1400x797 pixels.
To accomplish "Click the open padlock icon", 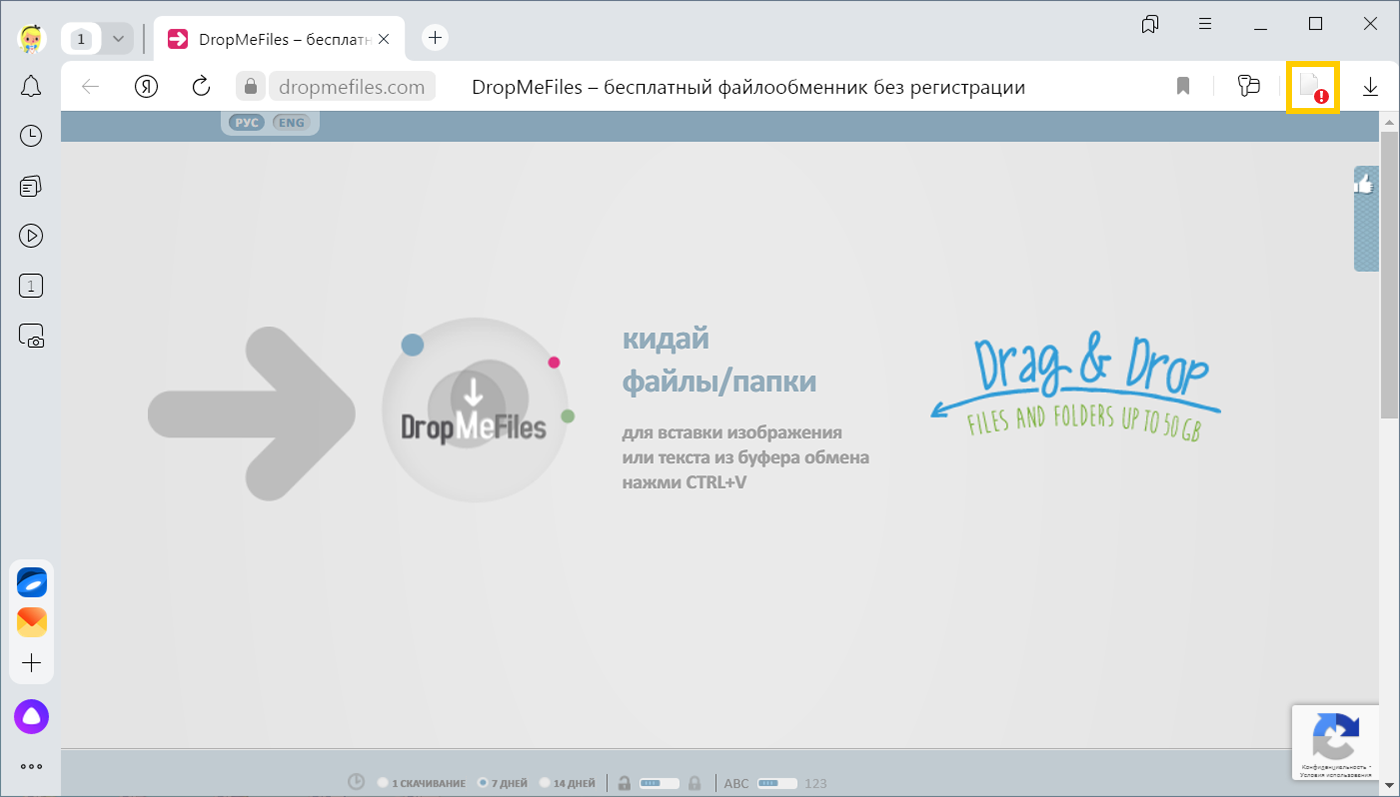I will click(x=623, y=783).
